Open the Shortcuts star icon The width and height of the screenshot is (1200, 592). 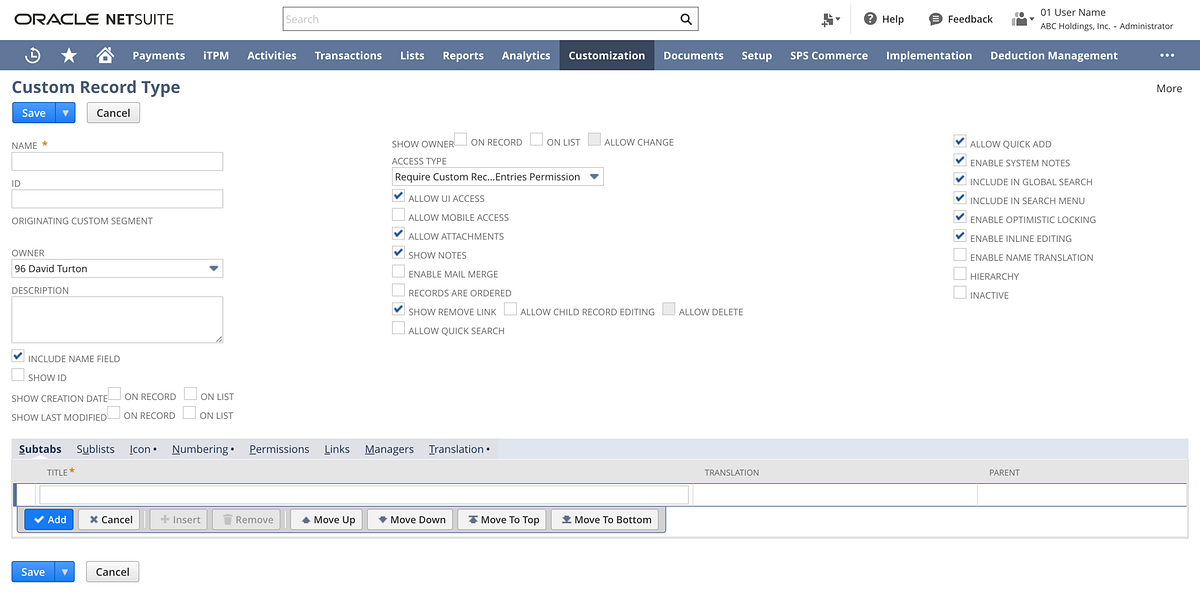(x=68, y=55)
